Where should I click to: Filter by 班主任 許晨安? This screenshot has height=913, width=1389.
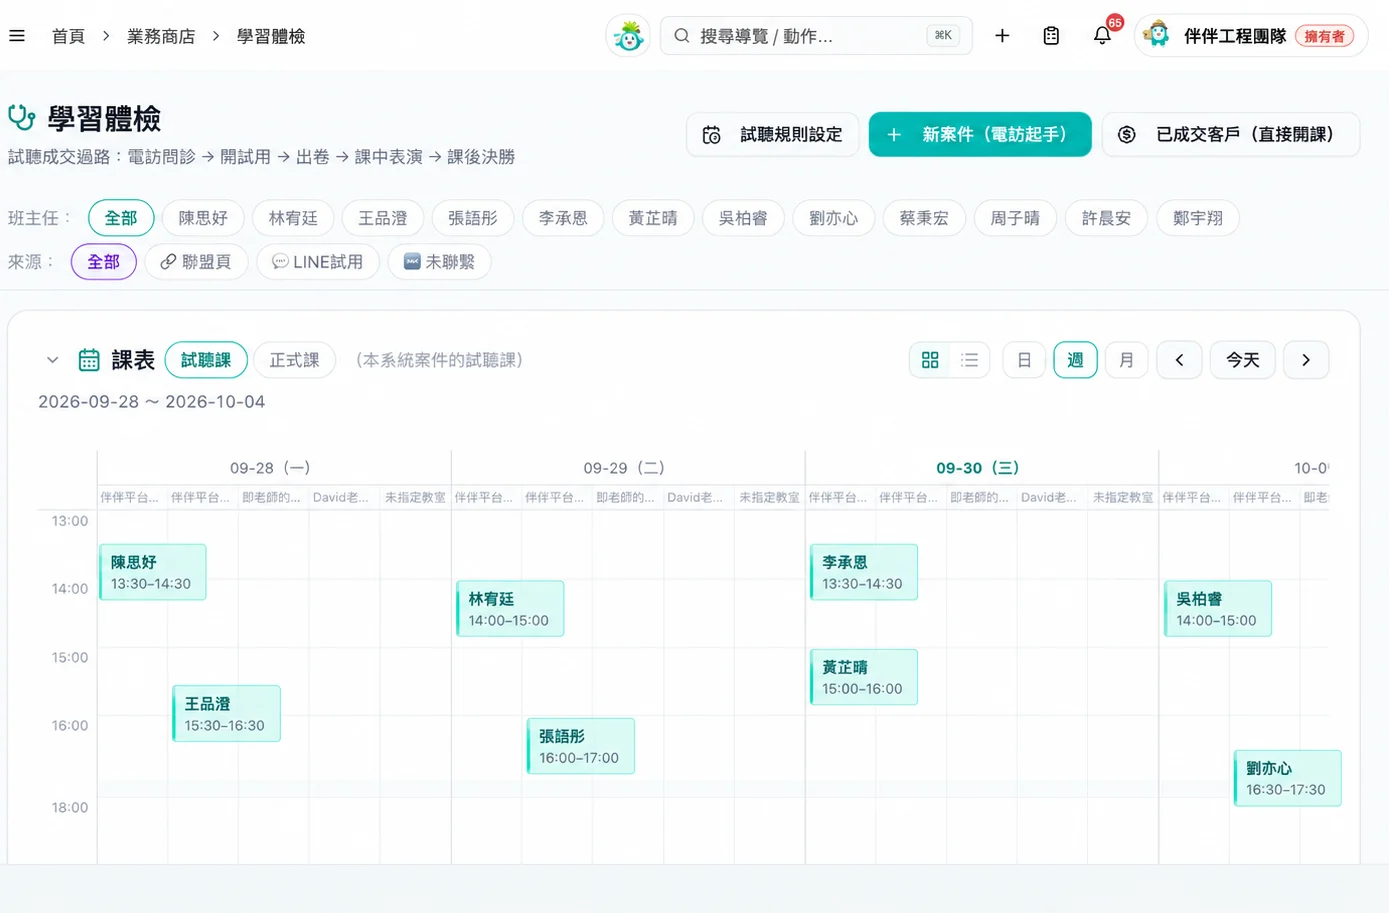click(x=1106, y=218)
